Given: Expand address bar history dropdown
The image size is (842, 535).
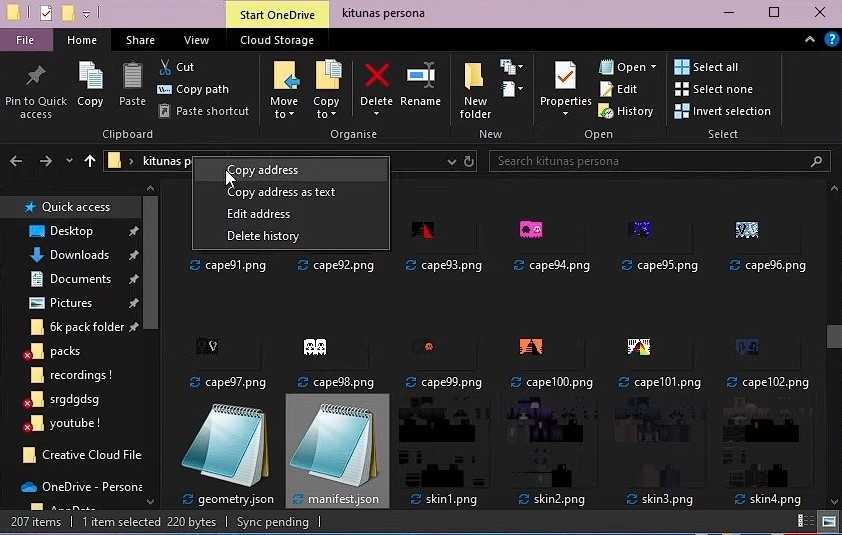Looking at the screenshot, I should pyautogui.click(x=452, y=161).
